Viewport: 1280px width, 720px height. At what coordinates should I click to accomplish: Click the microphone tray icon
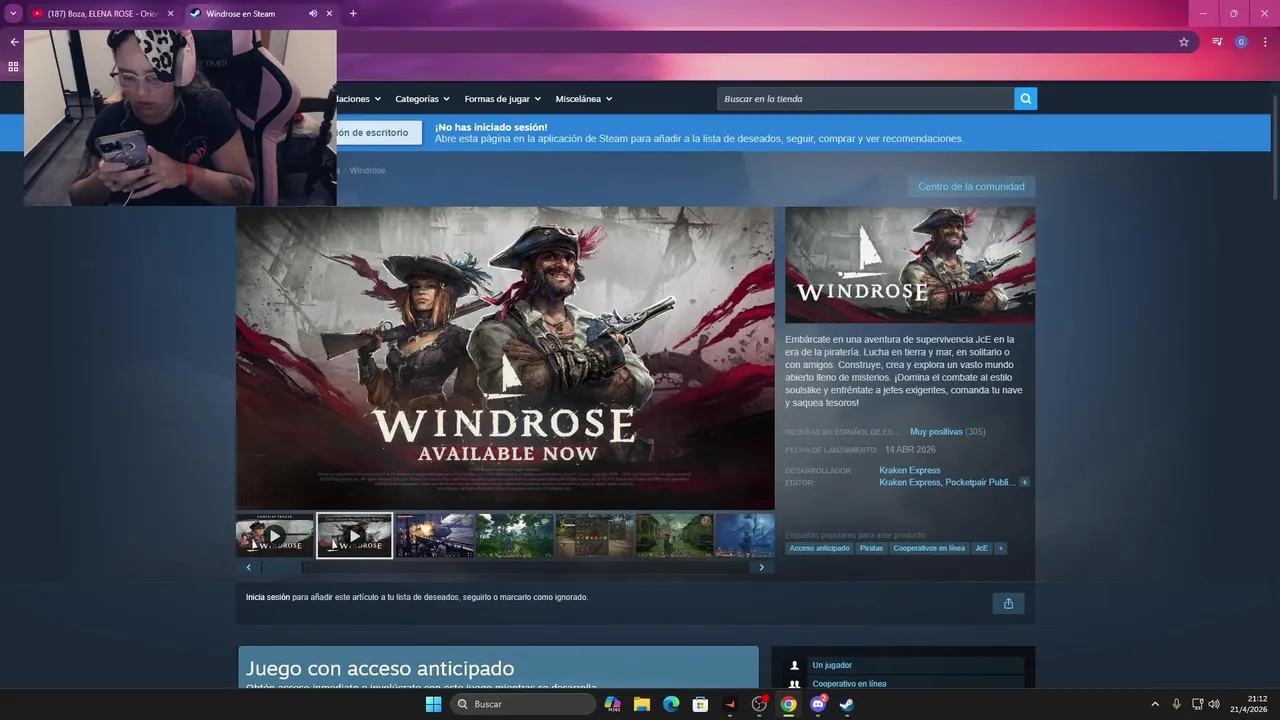pyautogui.click(x=1176, y=704)
